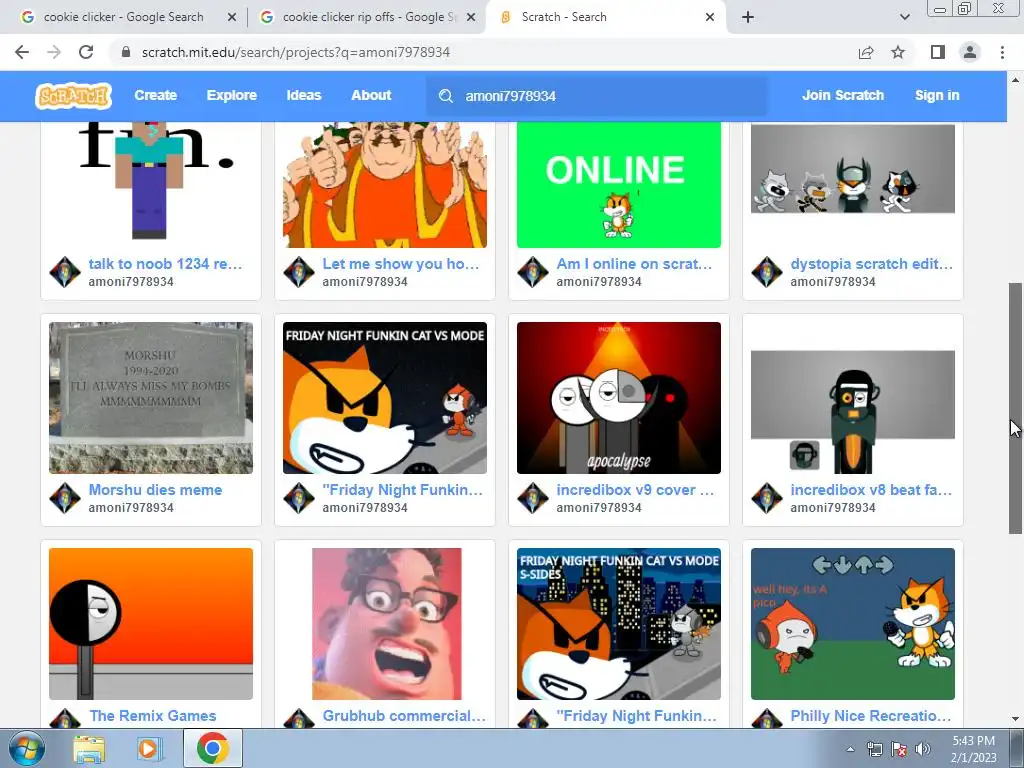
Task: Click the Scratch search field with amoni7978934
Action: point(597,96)
